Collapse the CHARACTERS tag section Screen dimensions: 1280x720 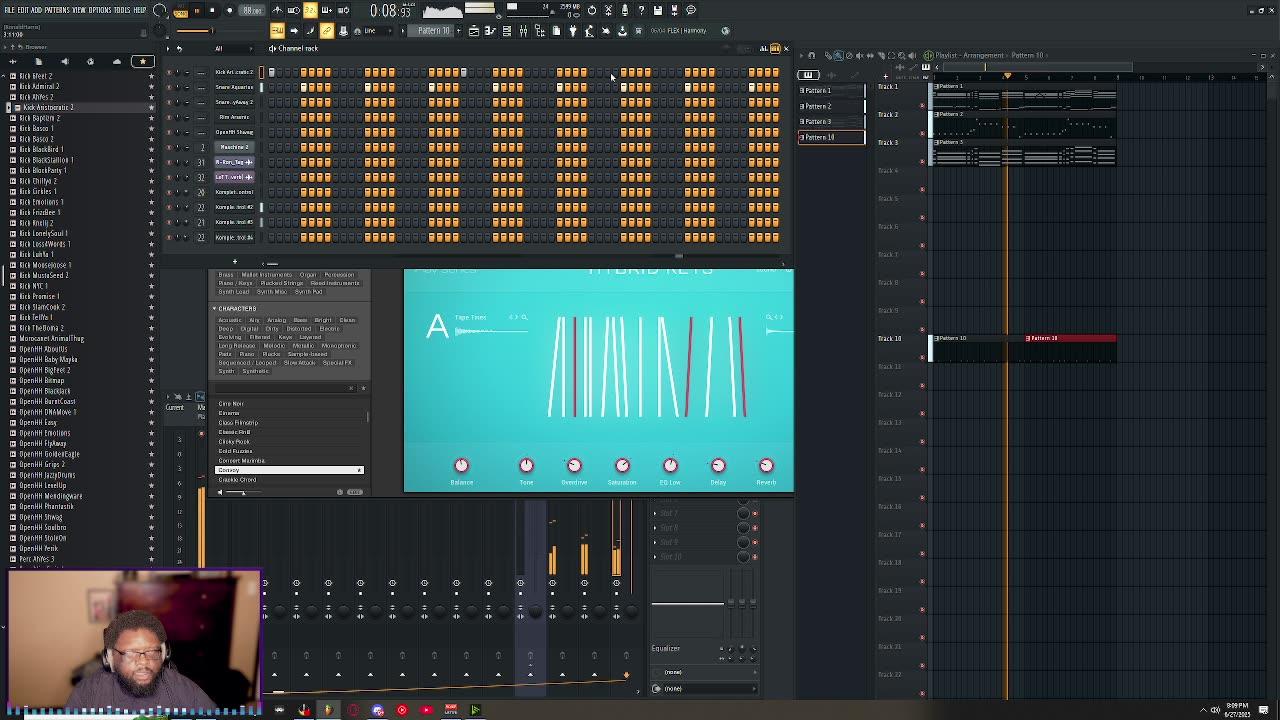[214, 308]
